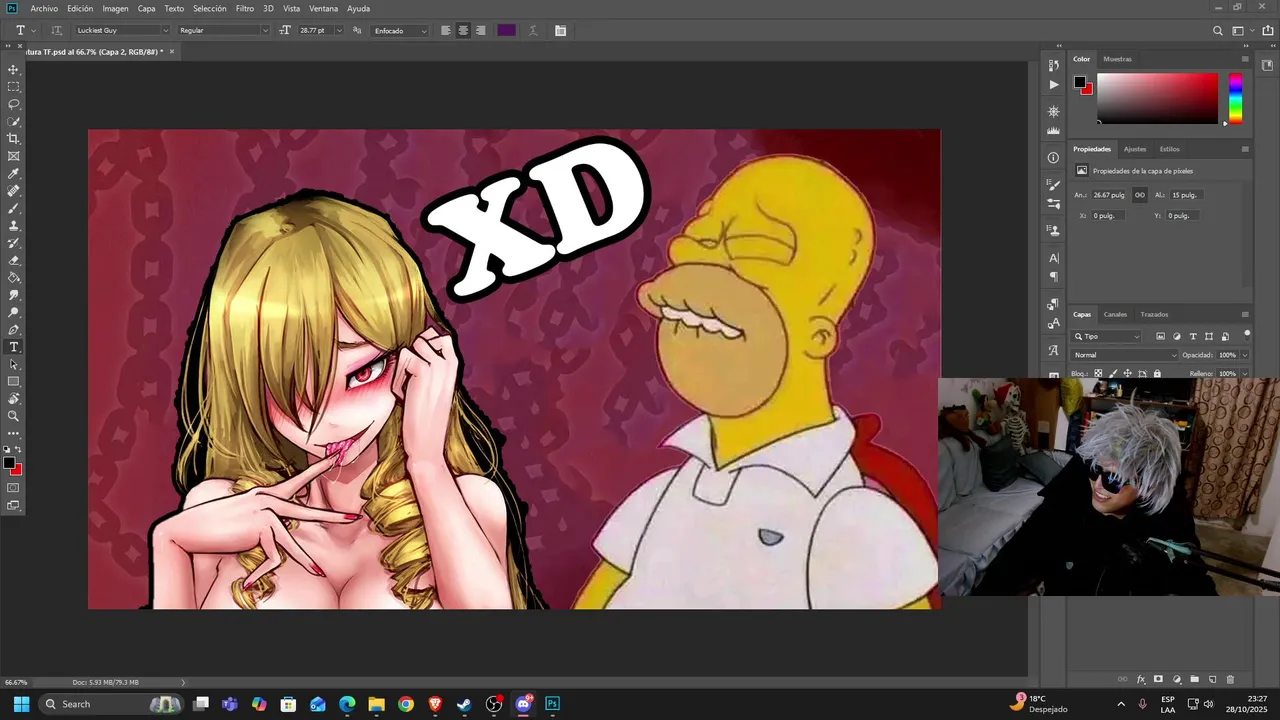The width and height of the screenshot is (1280, 720).
Task: Open the warped text options
Action: click(534, 31)
